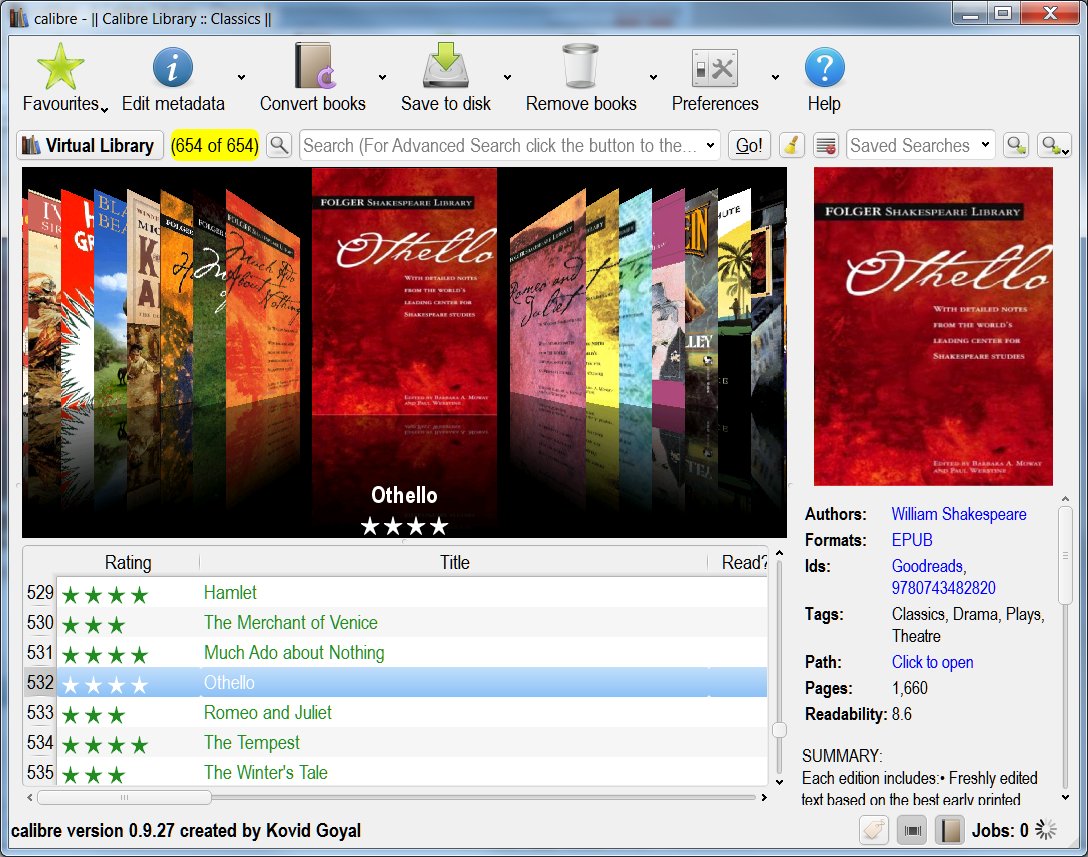This screenshot has width=1088, height=857.
Task: Click the Jobs spinner icon
Action: 1046,829
